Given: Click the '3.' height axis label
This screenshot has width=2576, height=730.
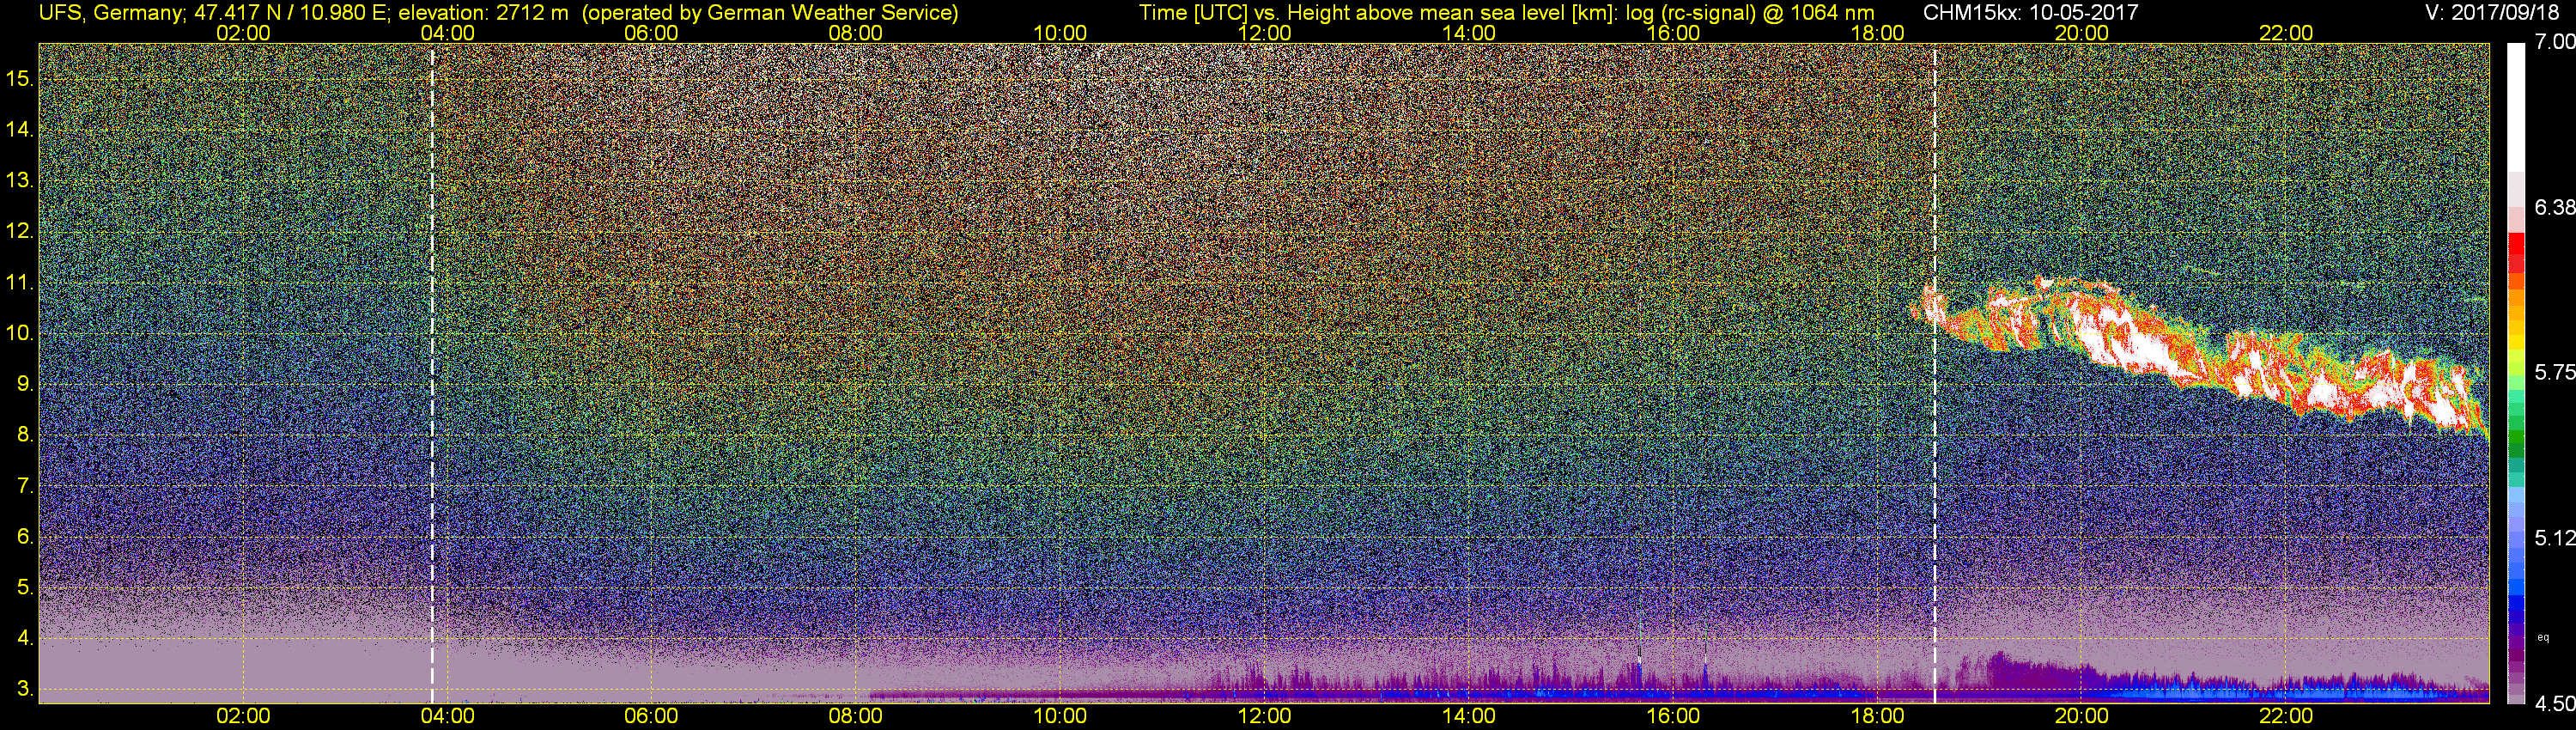Looking at the screenshot, I should coord(24,690).
